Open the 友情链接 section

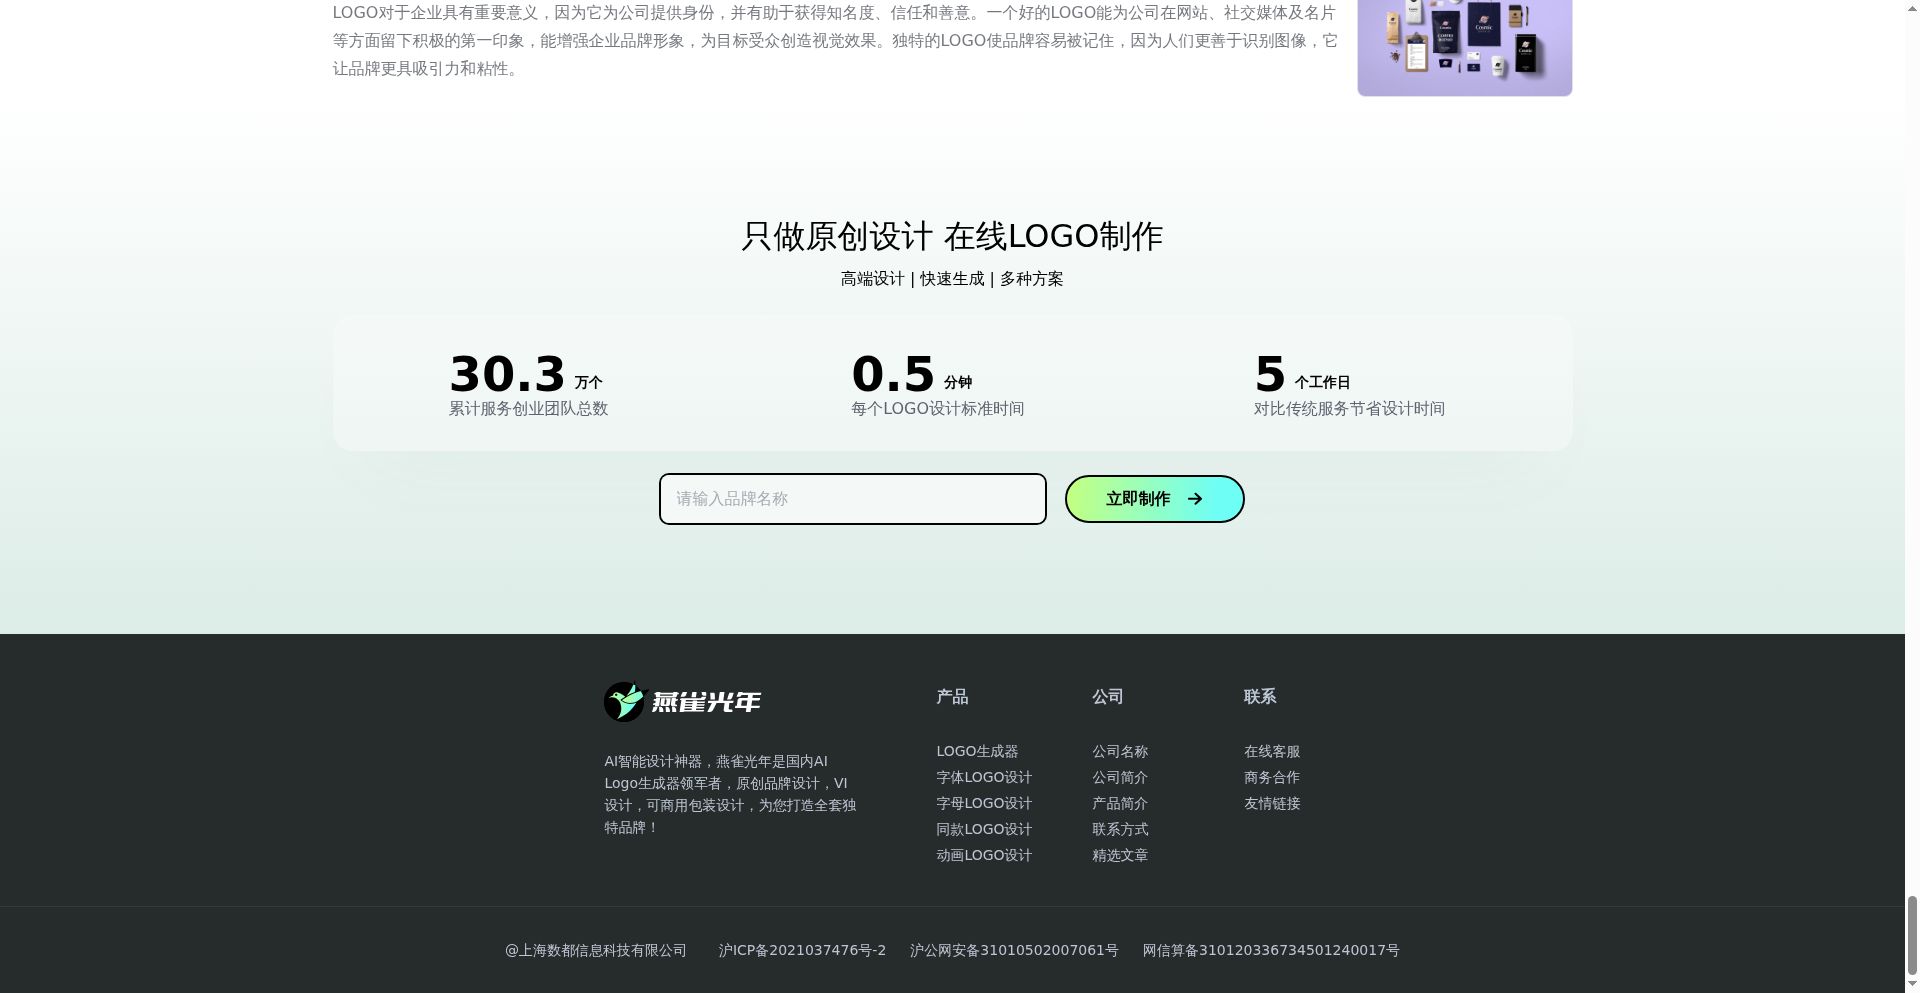1271,803
